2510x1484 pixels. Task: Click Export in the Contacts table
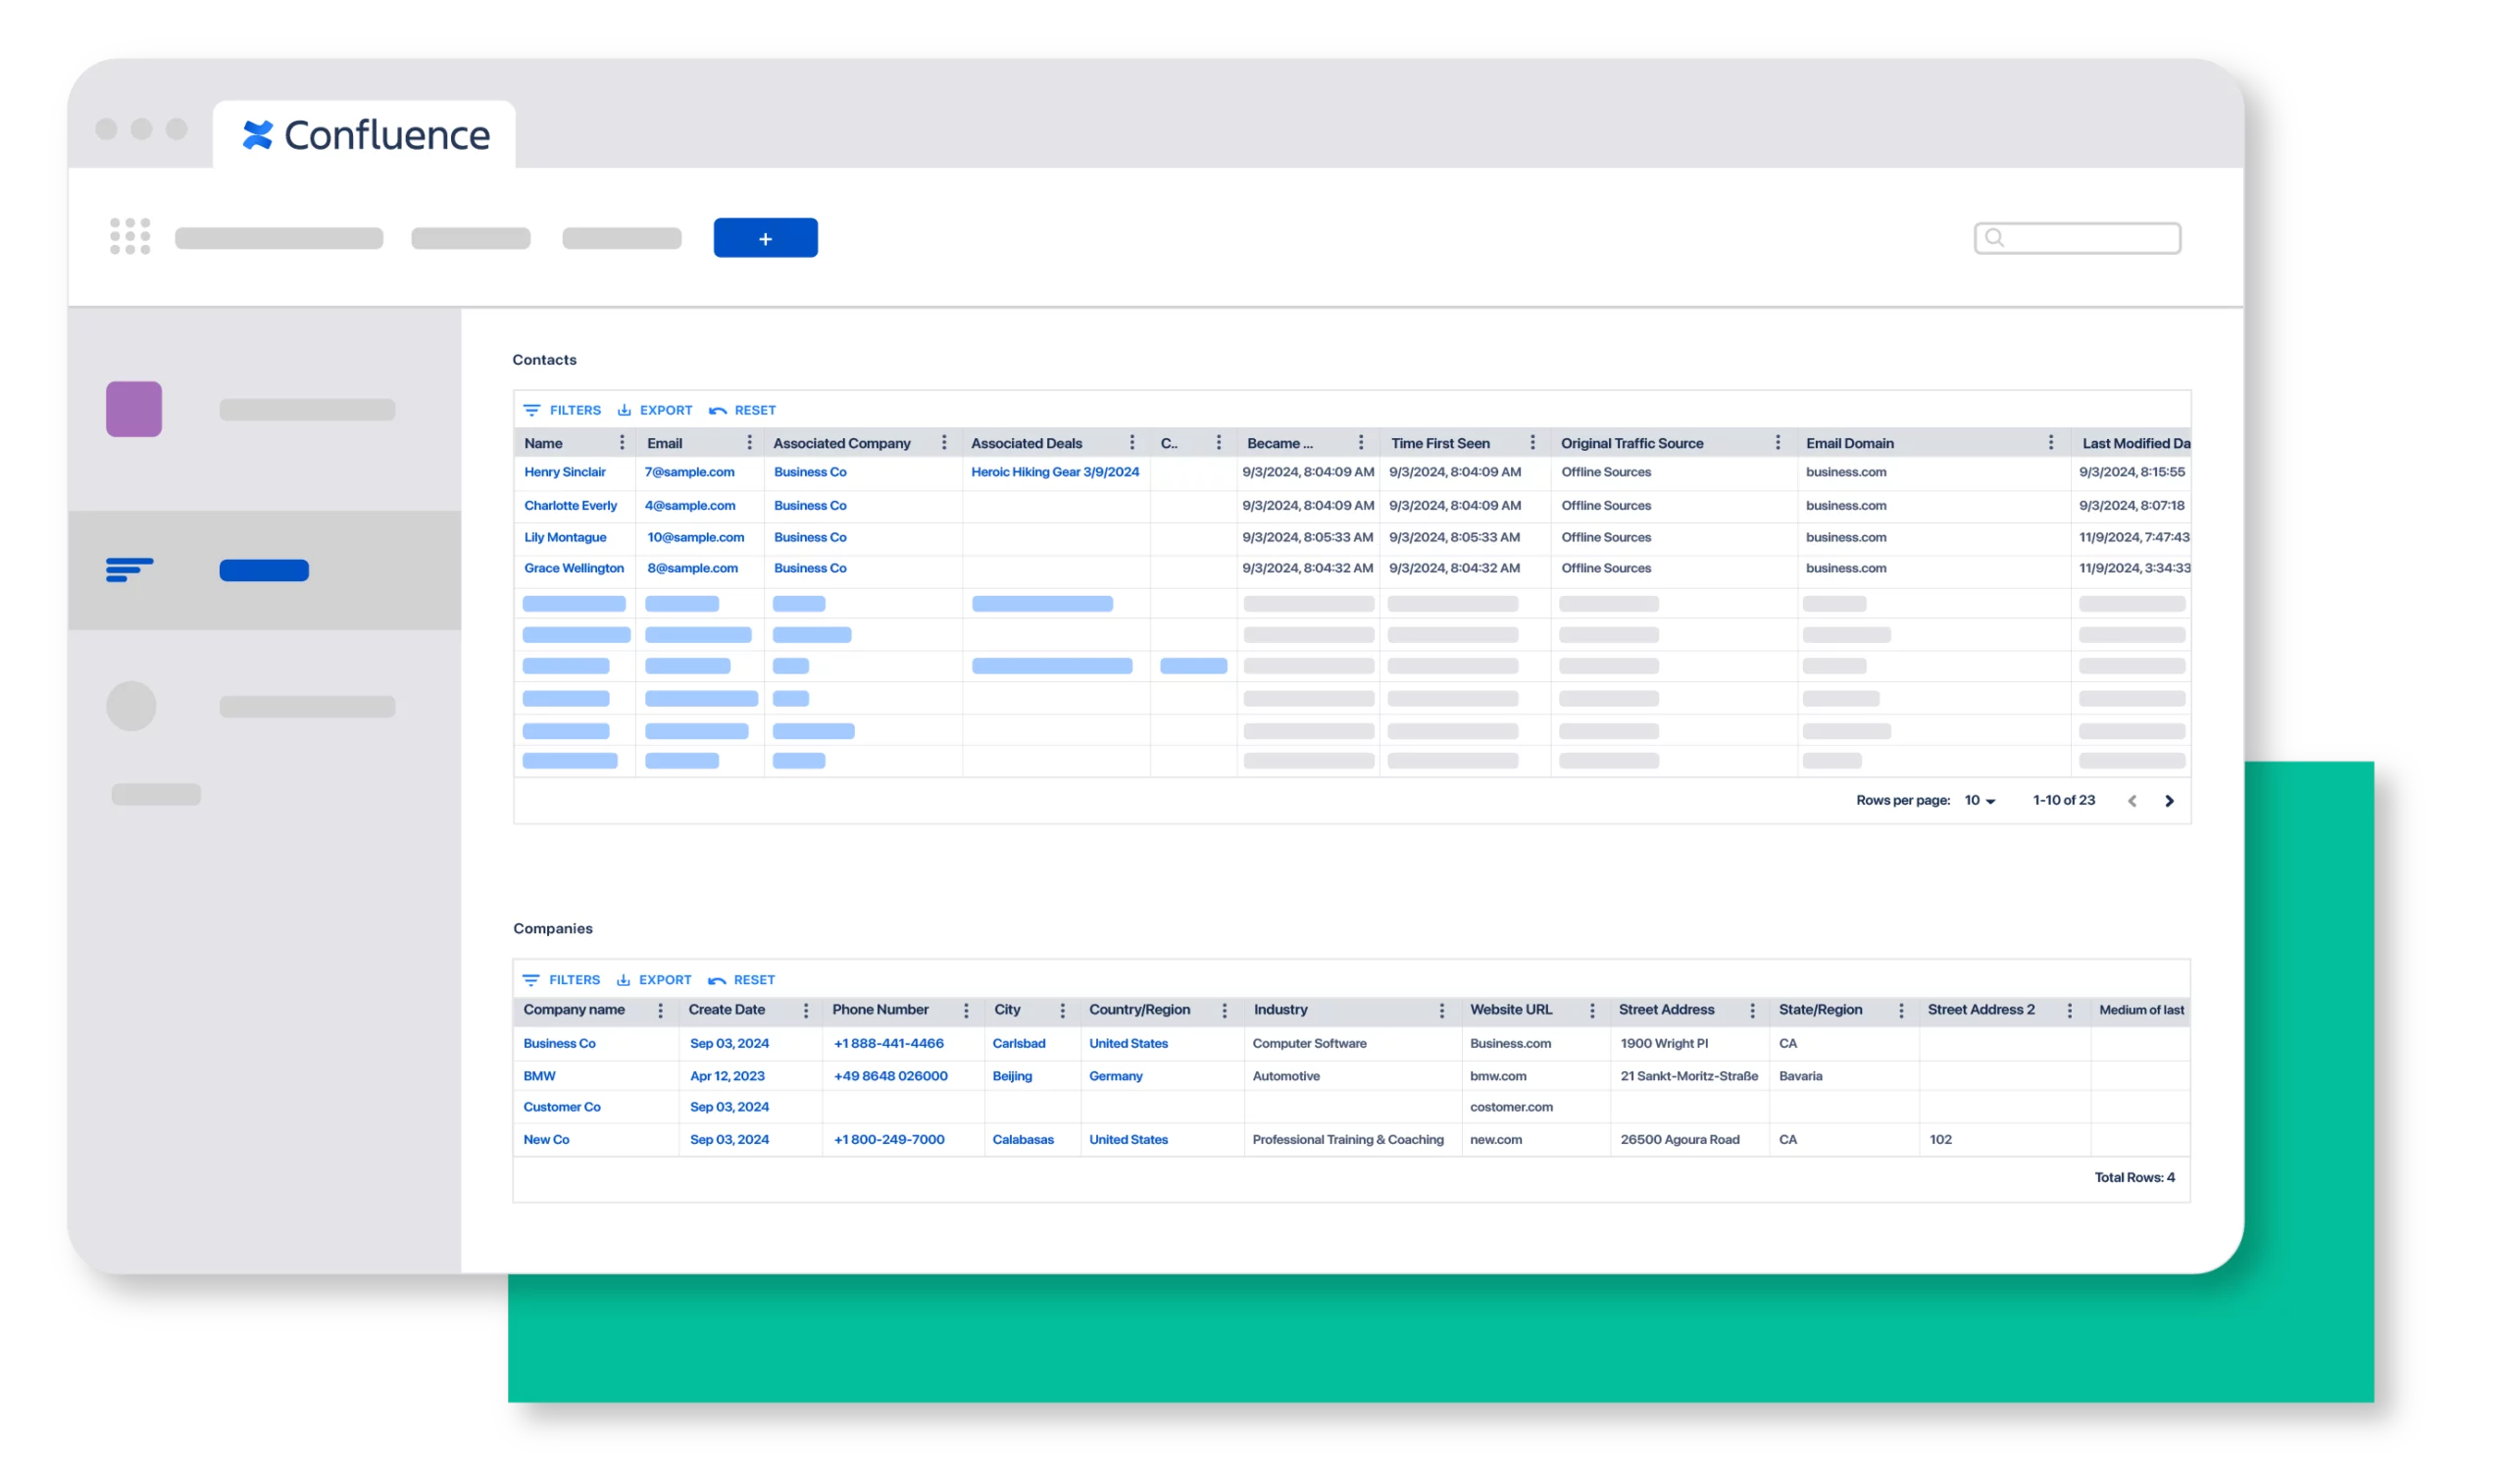(655, 410)
